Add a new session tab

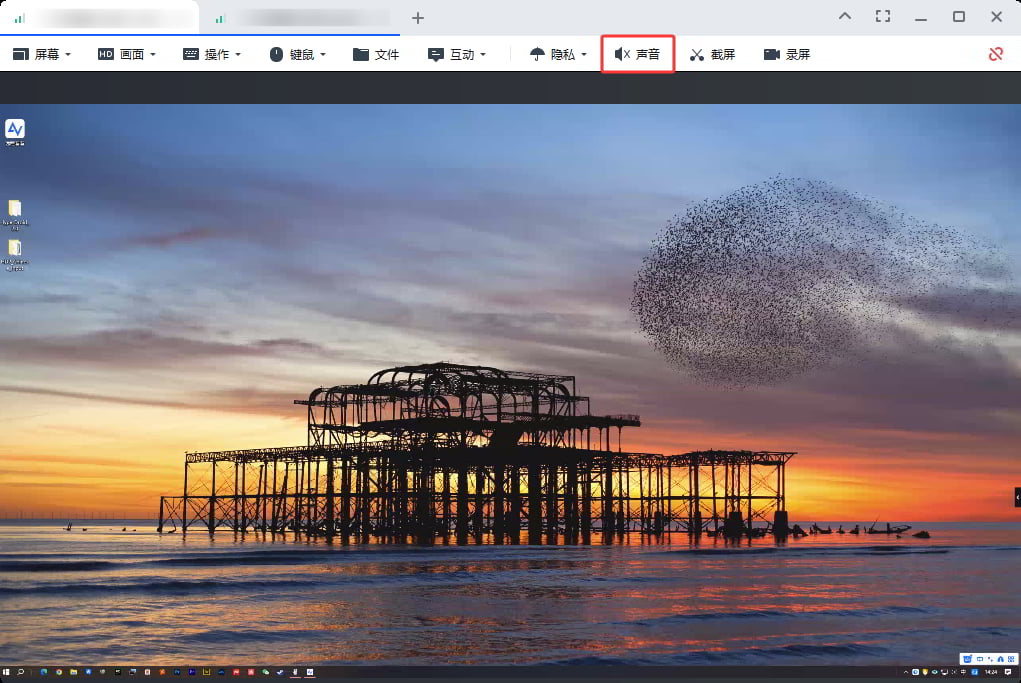[x=418, y=17]
